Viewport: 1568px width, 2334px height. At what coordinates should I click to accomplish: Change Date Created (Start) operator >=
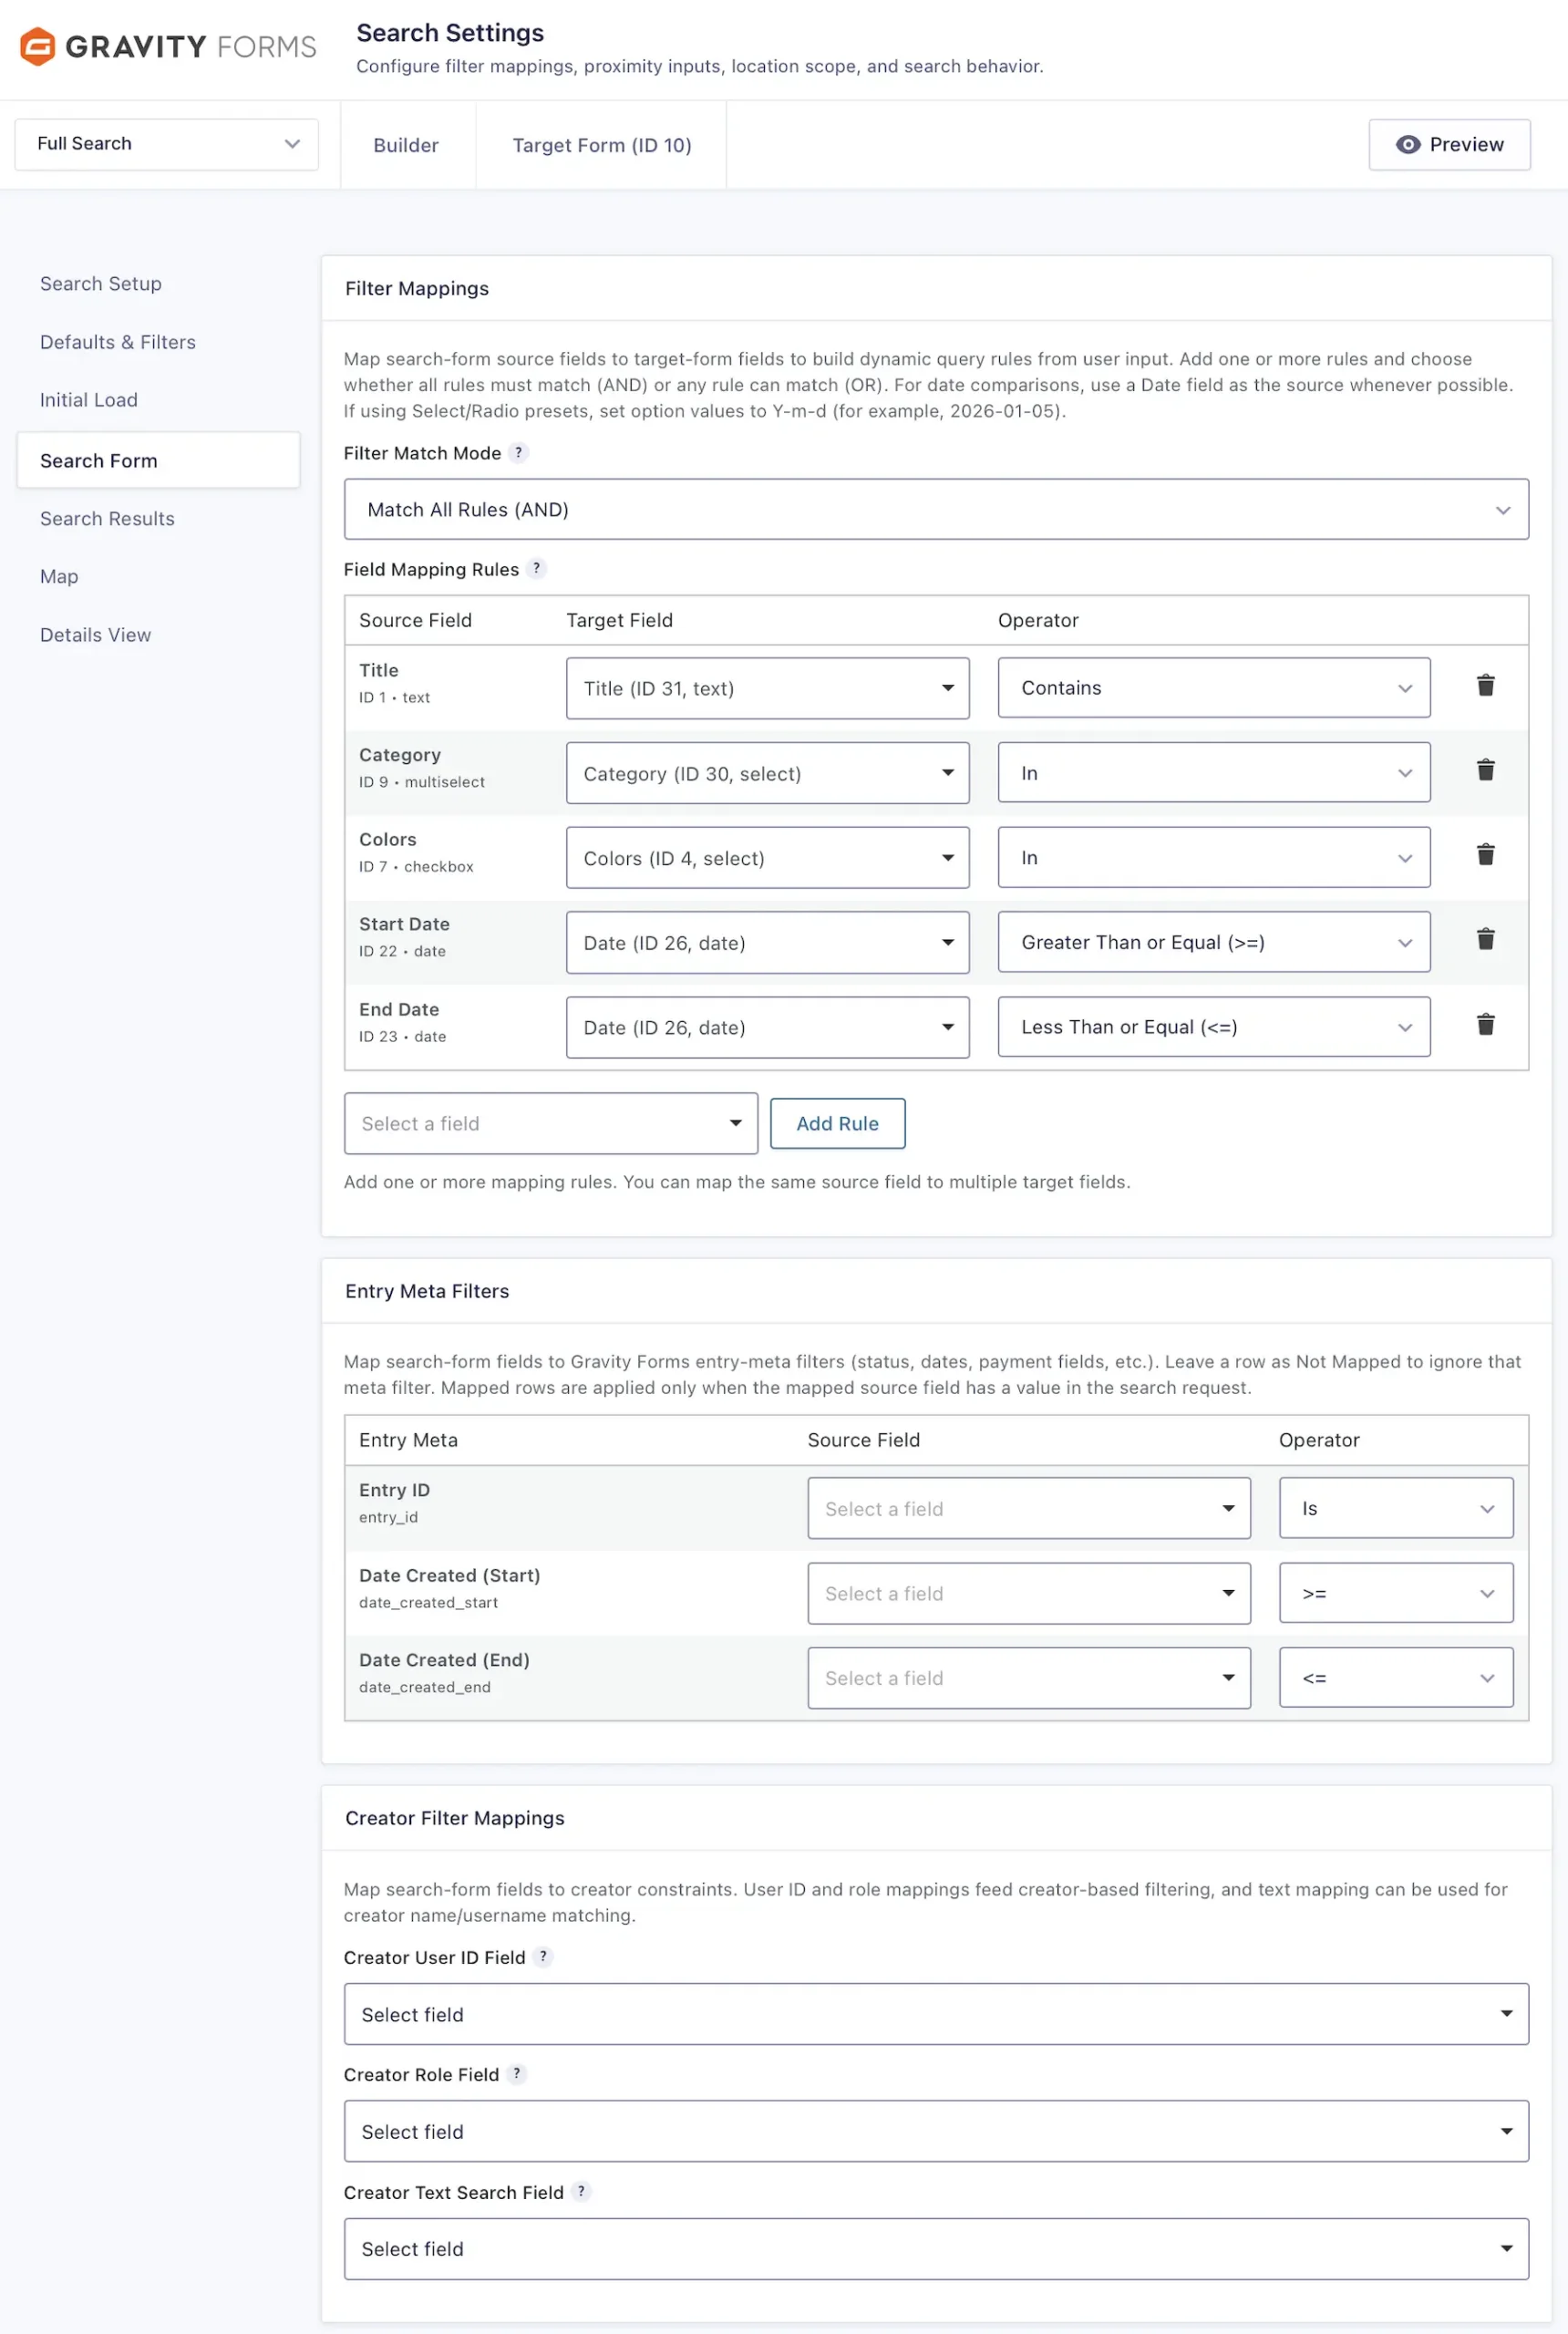pos(1395,1593)
